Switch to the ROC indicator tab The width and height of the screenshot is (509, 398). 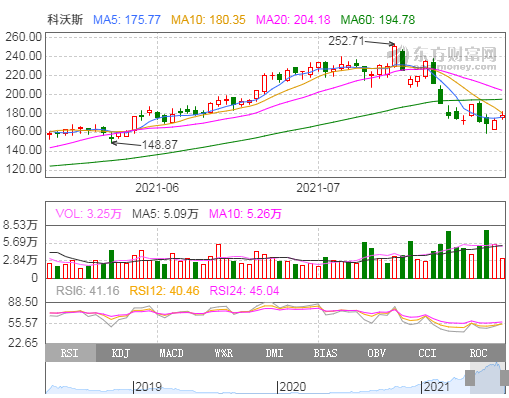pos(479,353)
